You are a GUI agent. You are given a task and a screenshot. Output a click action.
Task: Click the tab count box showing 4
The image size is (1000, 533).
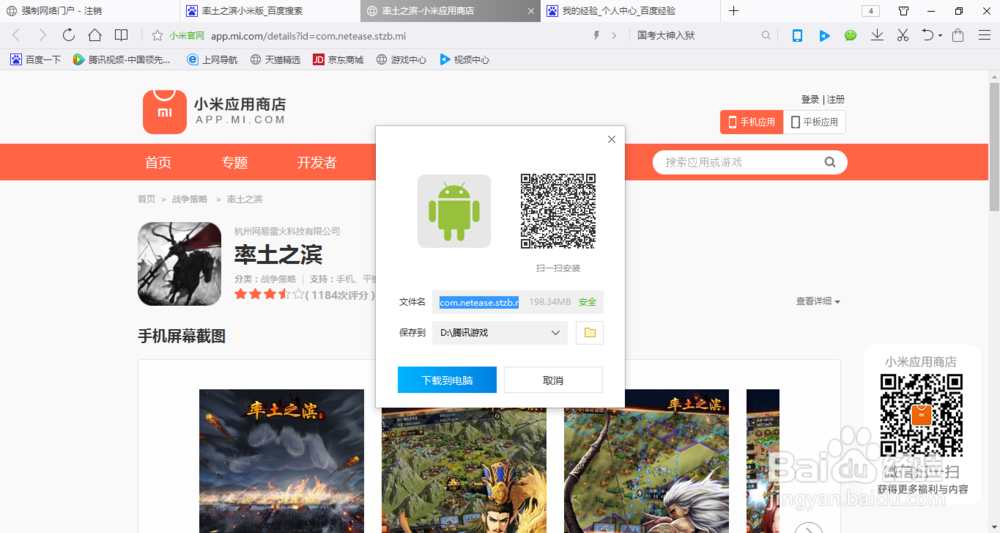[x=871, y=11]
